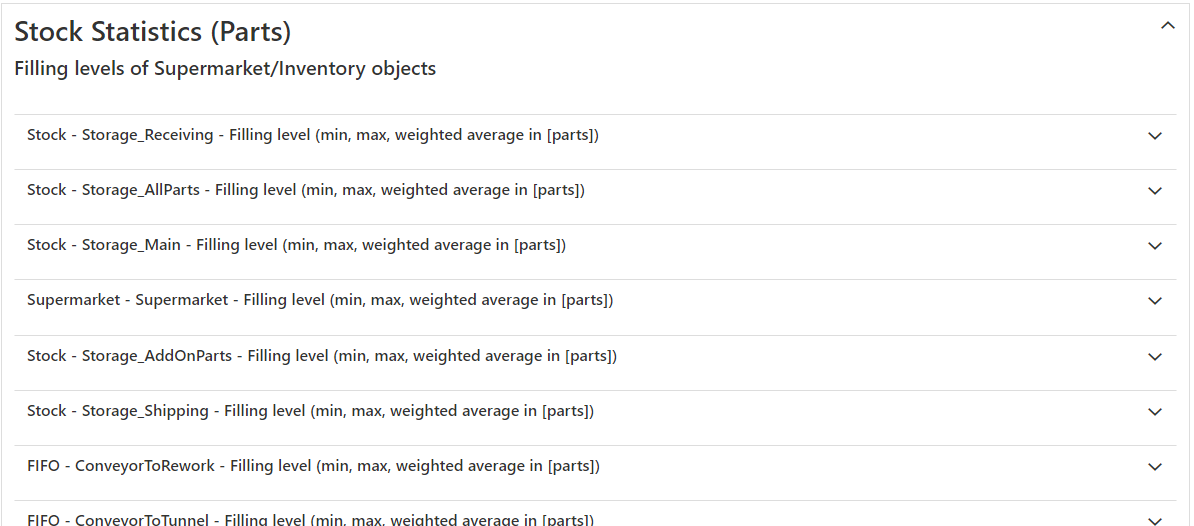This screenshot has height=526, width=1194.
Task: Click the ConveyorToTunnel row chevron icon
Action: [x=1155, y=520]
